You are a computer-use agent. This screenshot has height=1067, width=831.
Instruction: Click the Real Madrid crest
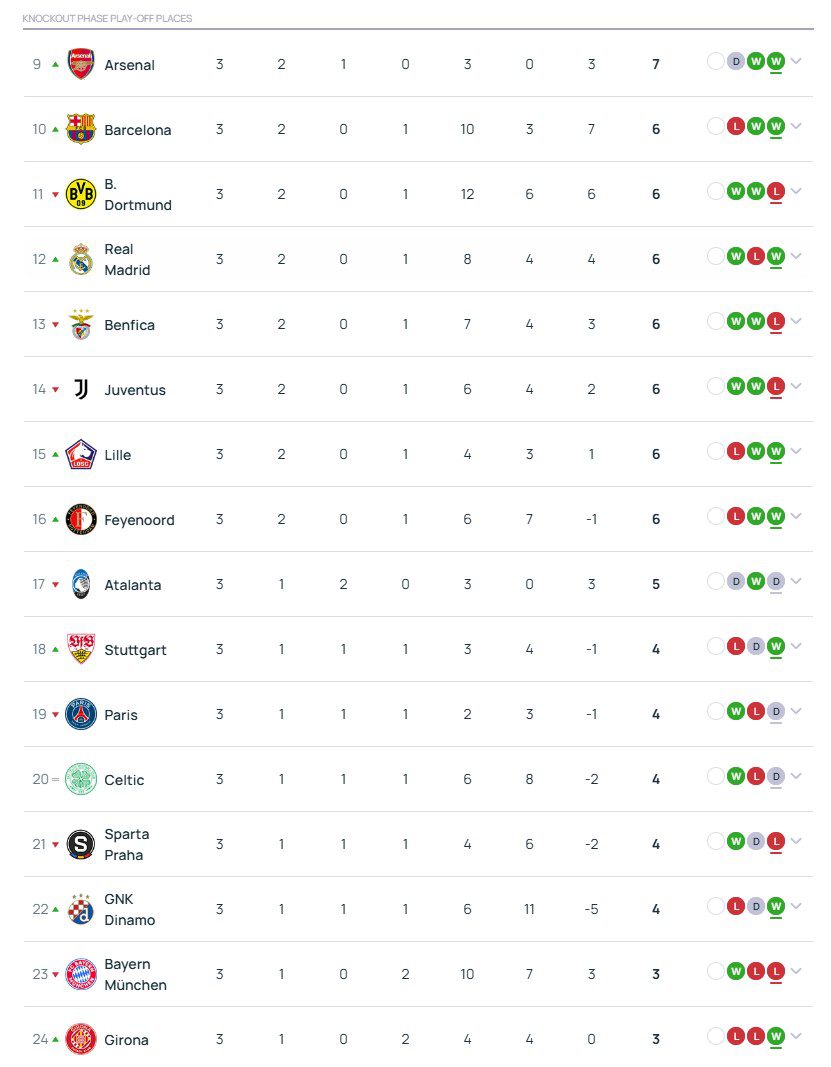81,259
